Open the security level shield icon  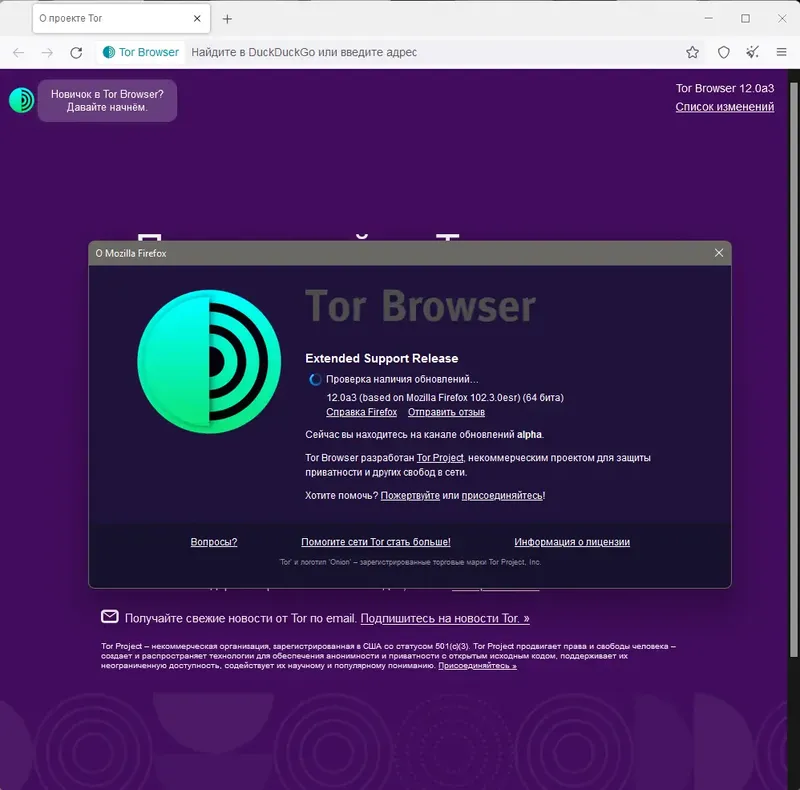click(x=723, y=52)
